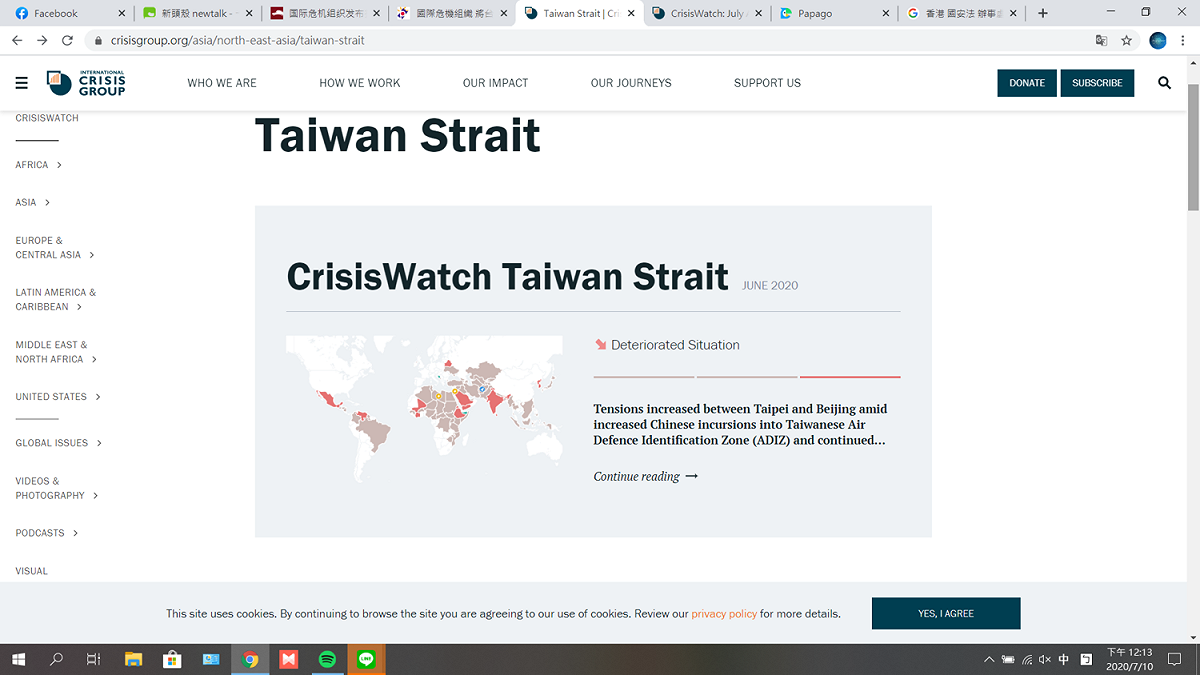Expand the United States sidebar section
1200x675 pixels.
[58, 397]
